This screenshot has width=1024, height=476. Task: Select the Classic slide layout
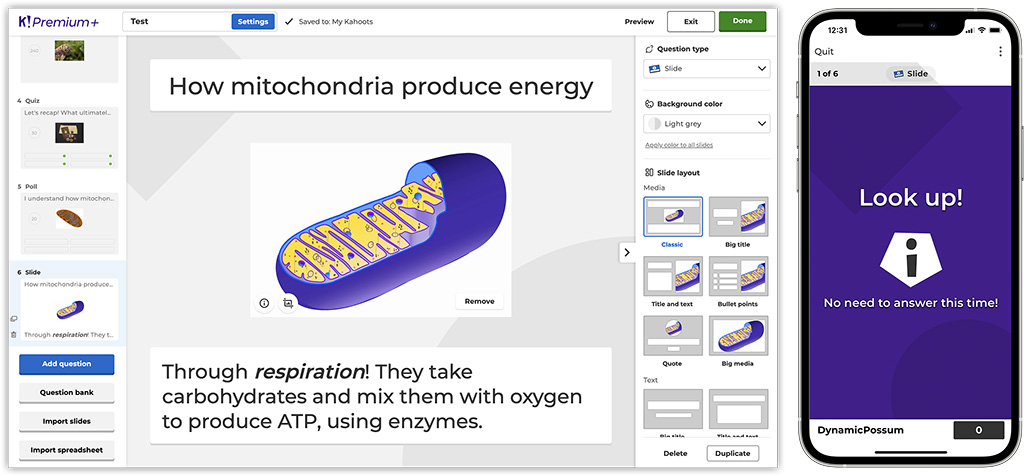tap(673, 216)
